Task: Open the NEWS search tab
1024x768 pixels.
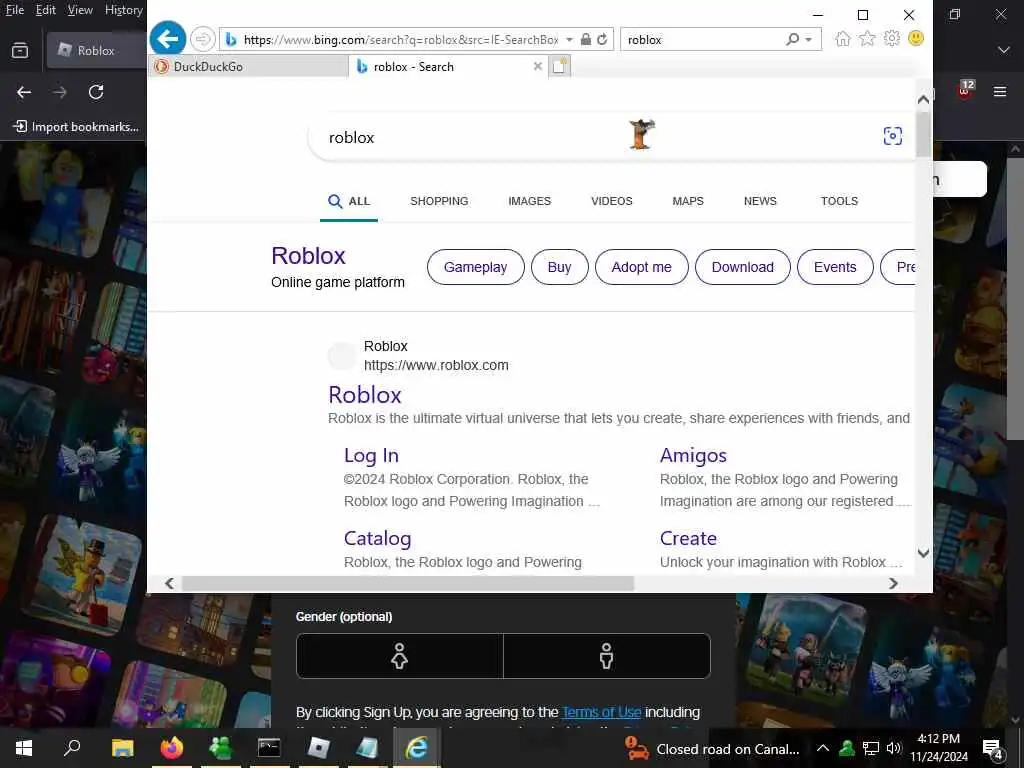Action: 760,201
